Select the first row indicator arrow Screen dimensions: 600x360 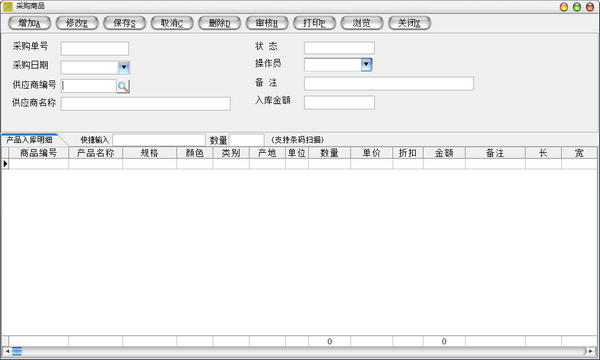5,164
